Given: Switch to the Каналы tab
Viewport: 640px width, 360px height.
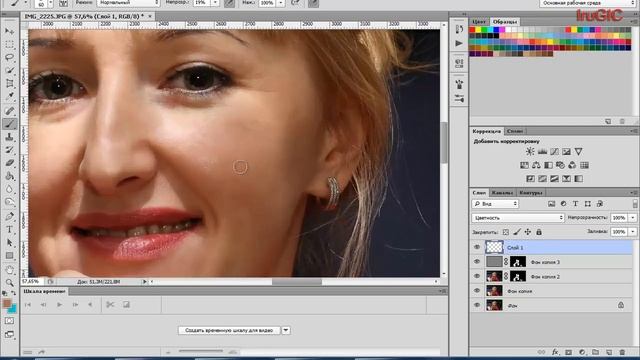Looking at the screenshot, I should [x=502, y=192].
